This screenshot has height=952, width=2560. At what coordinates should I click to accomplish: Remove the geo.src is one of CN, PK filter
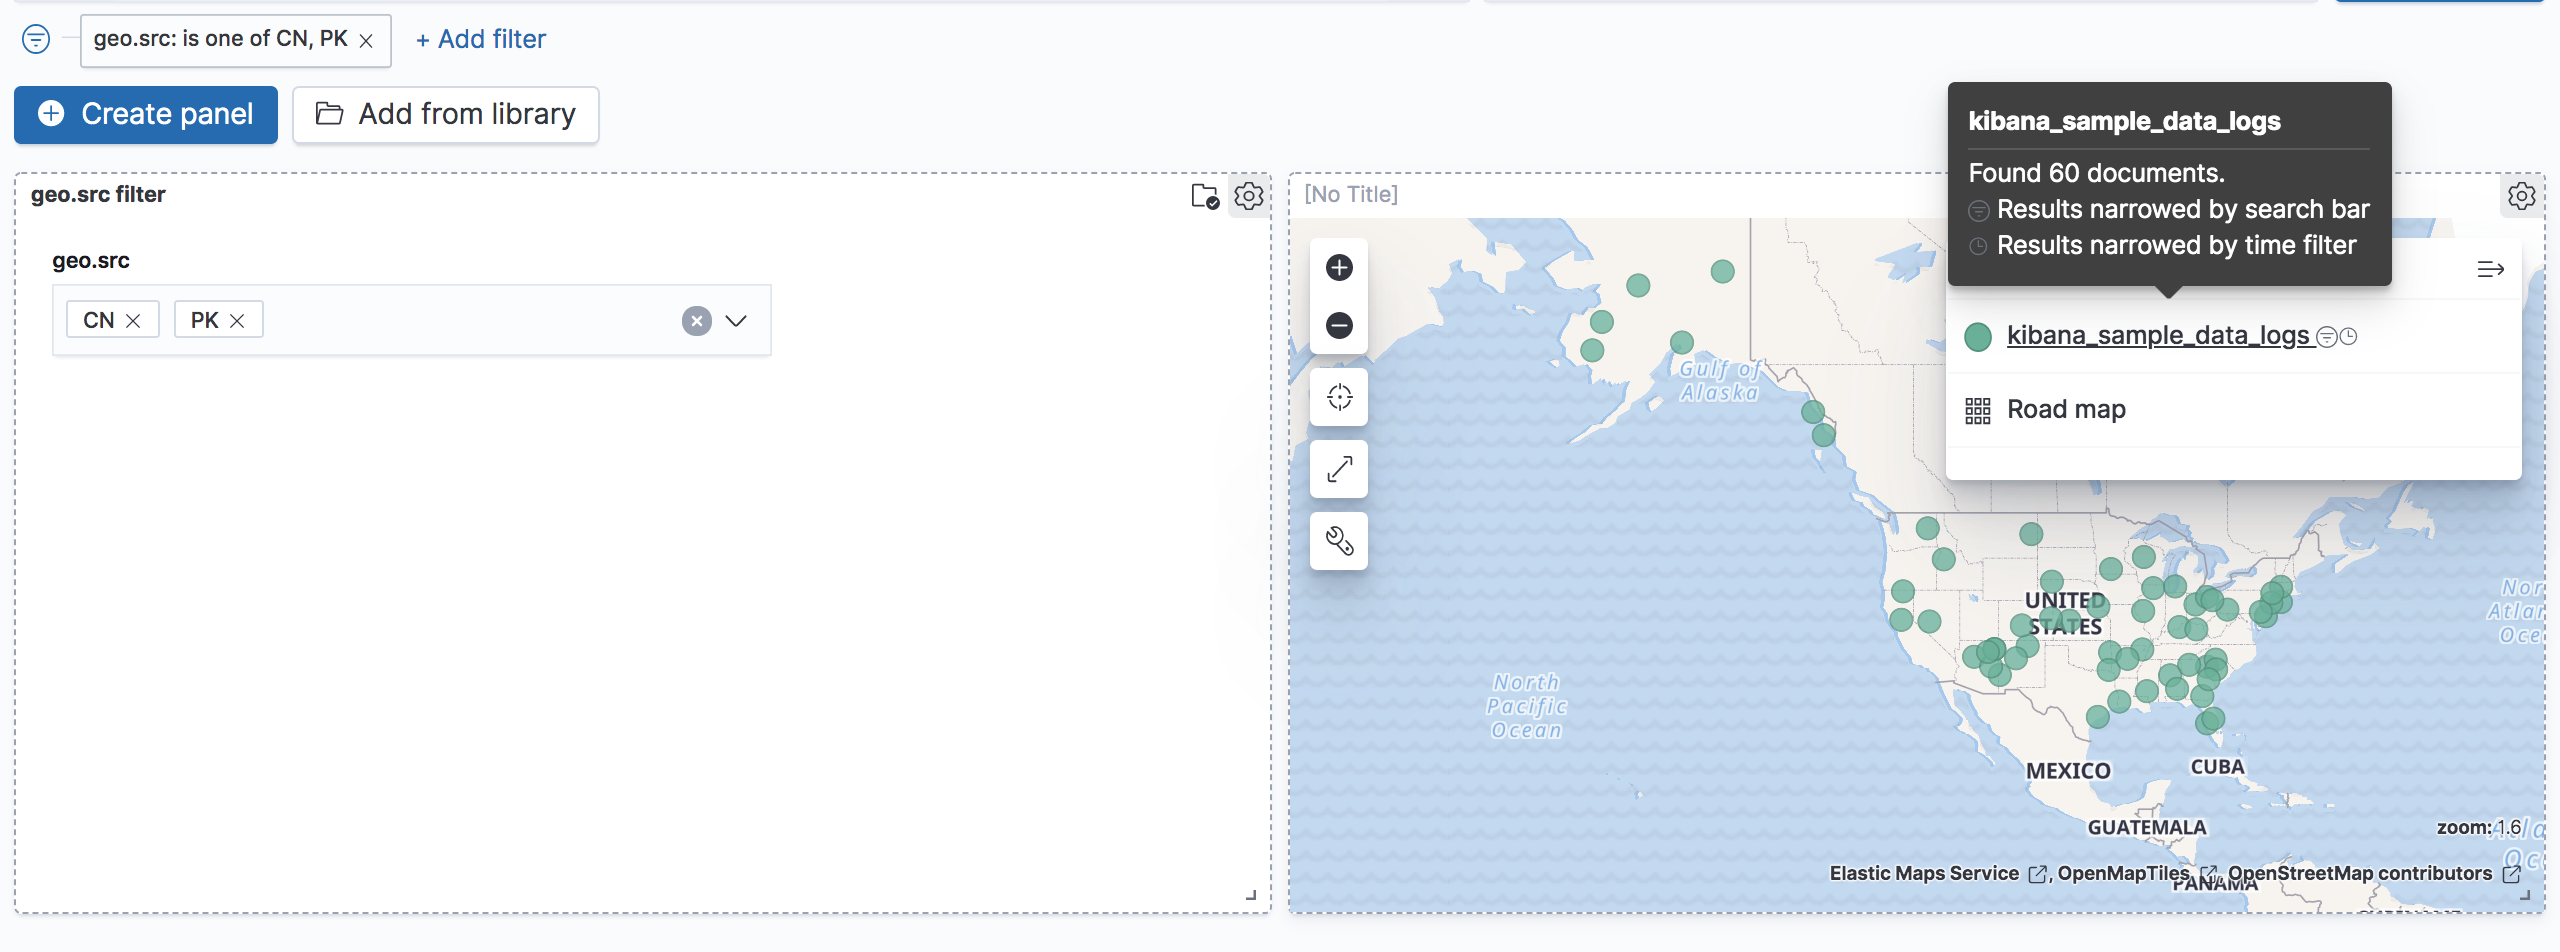(x=368, y=40)
